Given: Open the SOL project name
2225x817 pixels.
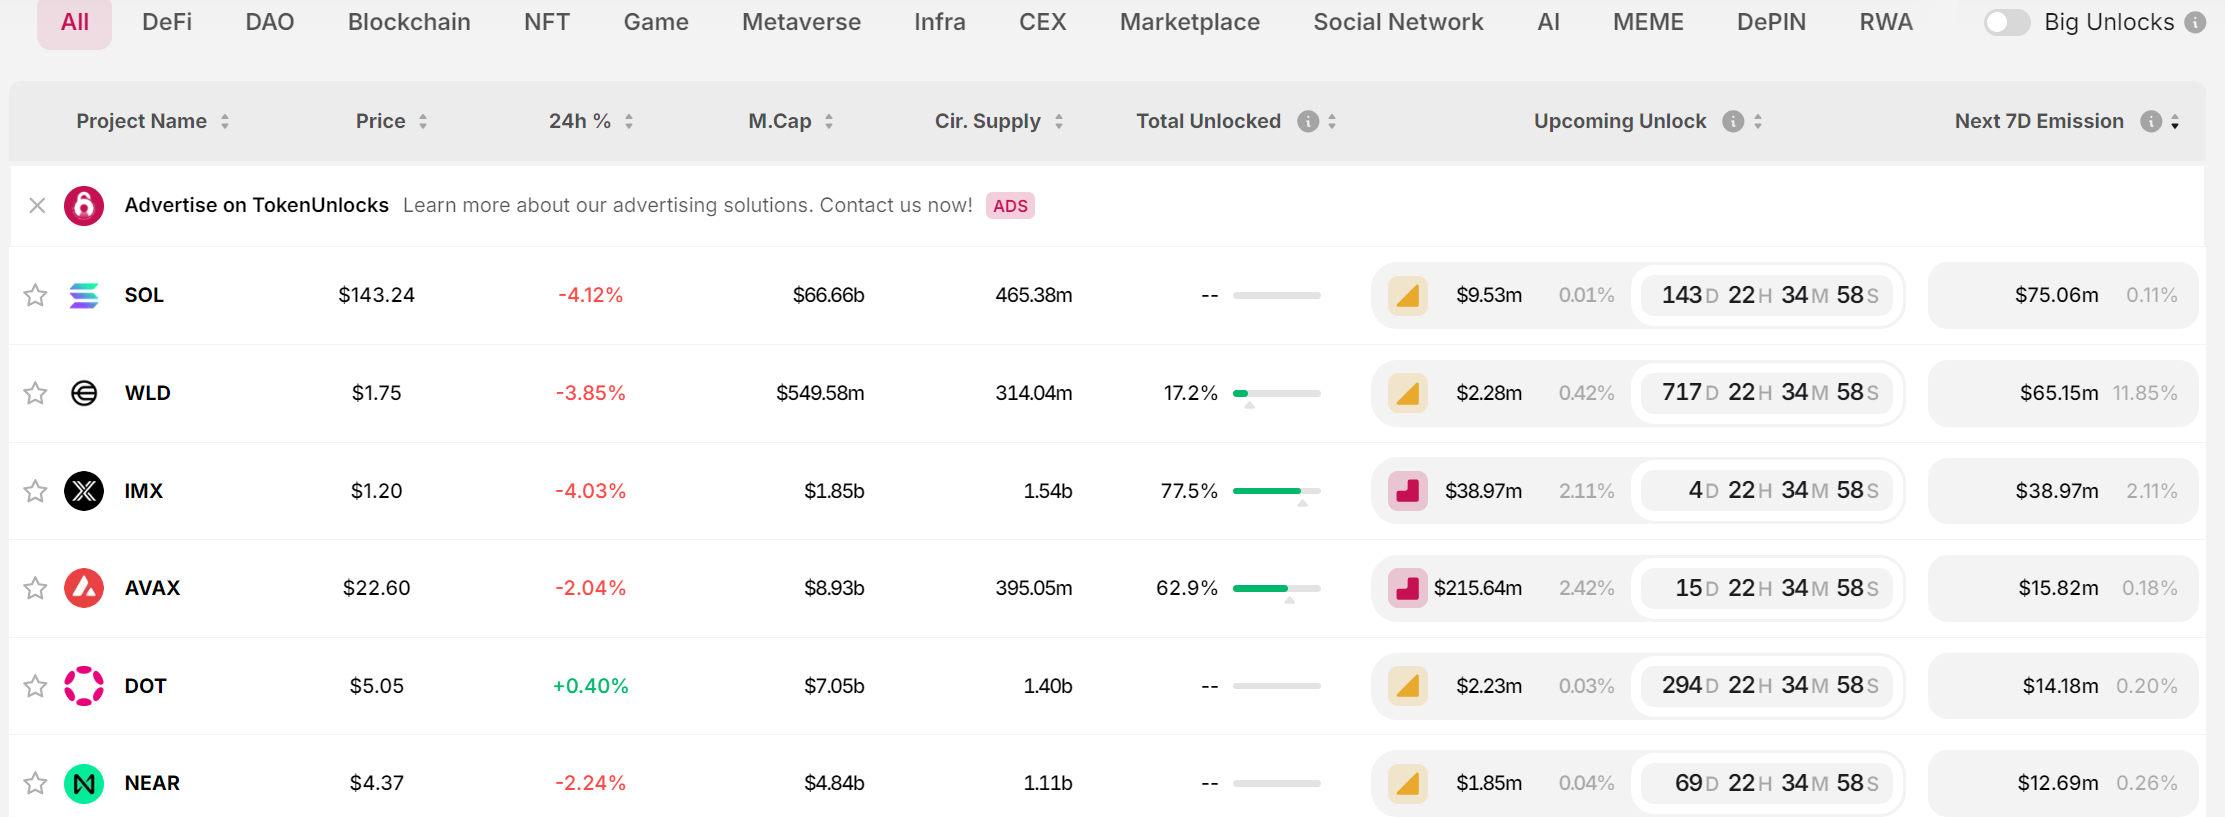Looking at the screenshot, I should point(144,295).
